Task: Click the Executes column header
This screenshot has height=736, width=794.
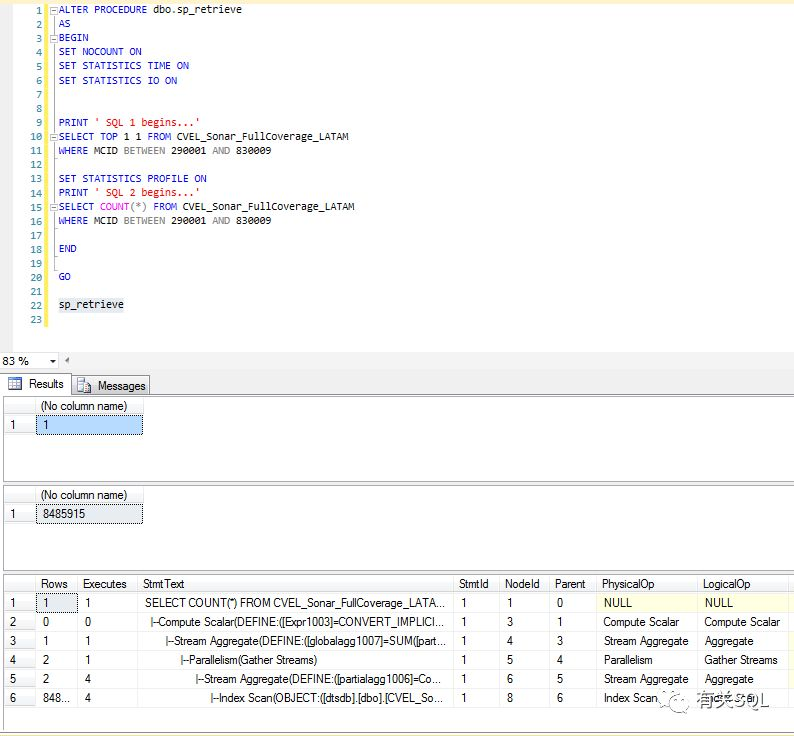Action: (105, 584)
